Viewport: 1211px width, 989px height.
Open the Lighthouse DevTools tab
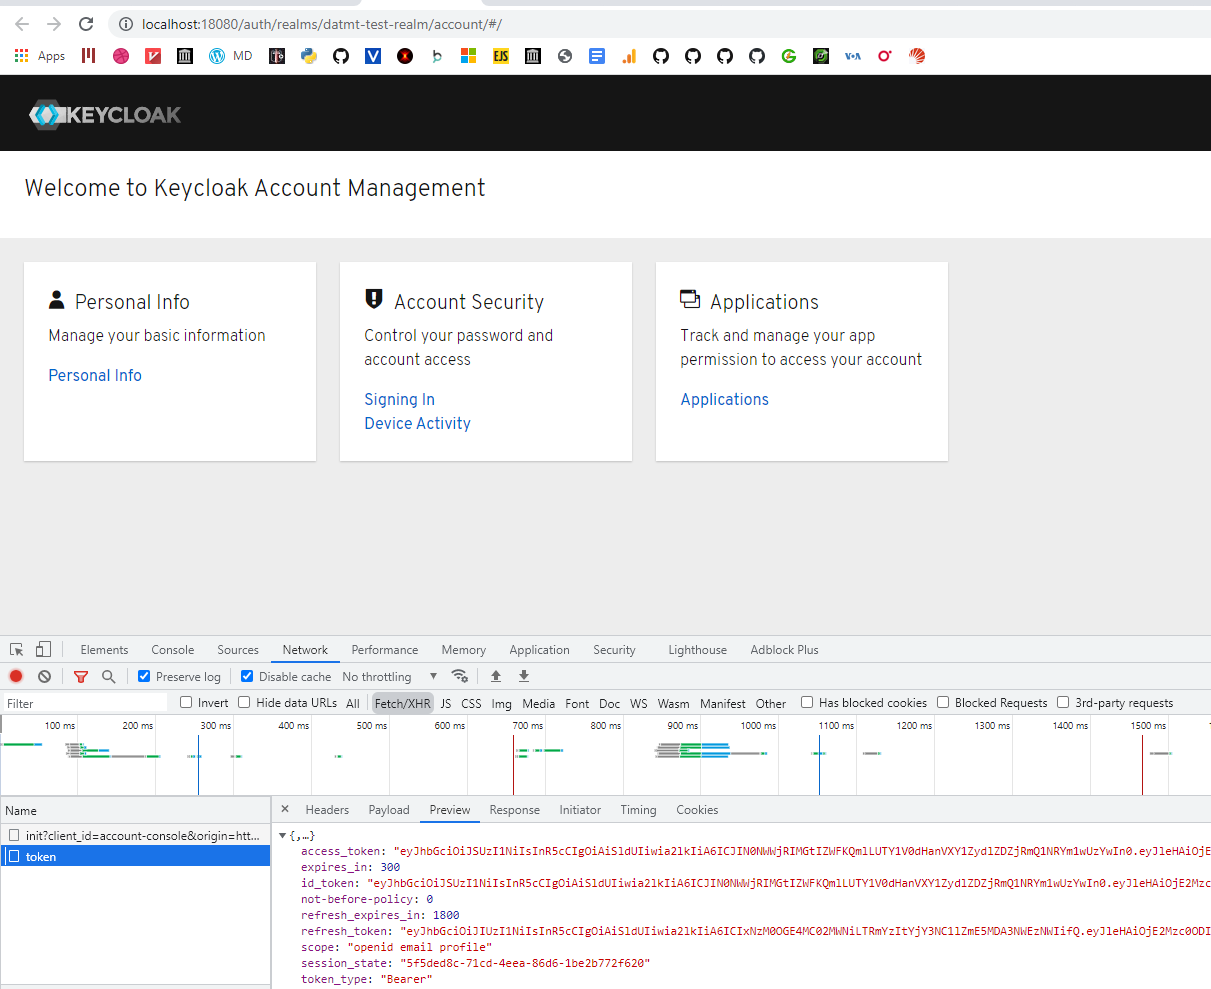click(x=698, y=649)
